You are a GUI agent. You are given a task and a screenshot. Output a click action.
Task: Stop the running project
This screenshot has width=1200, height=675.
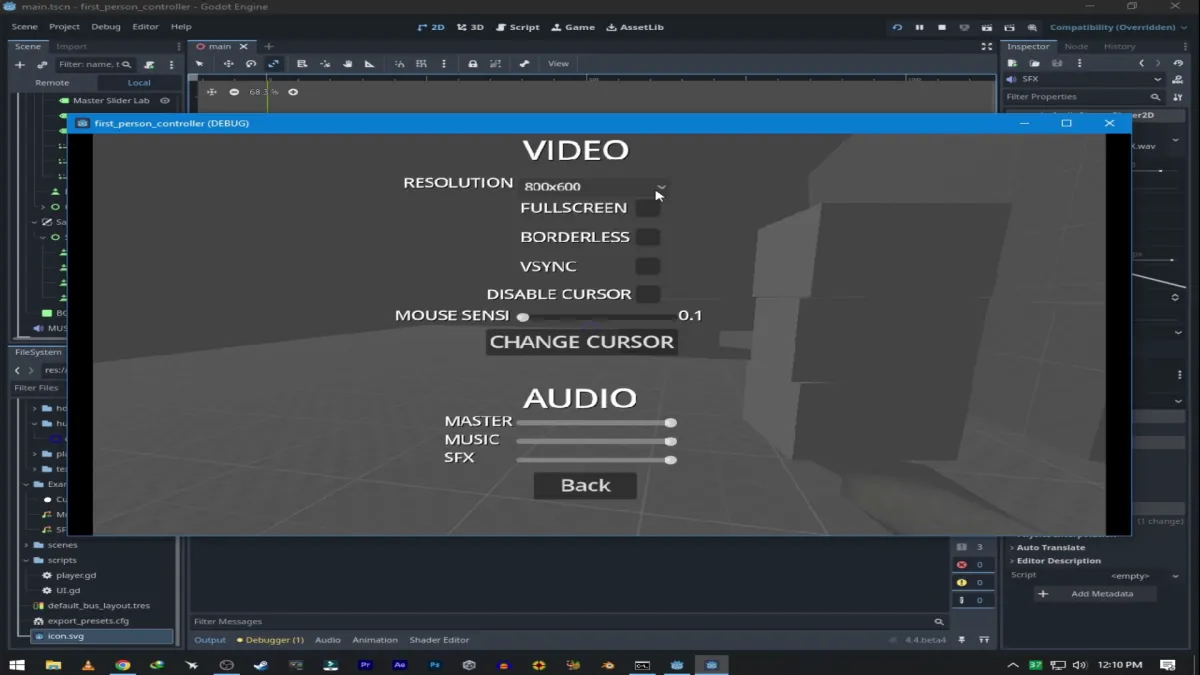pos(942,27)
